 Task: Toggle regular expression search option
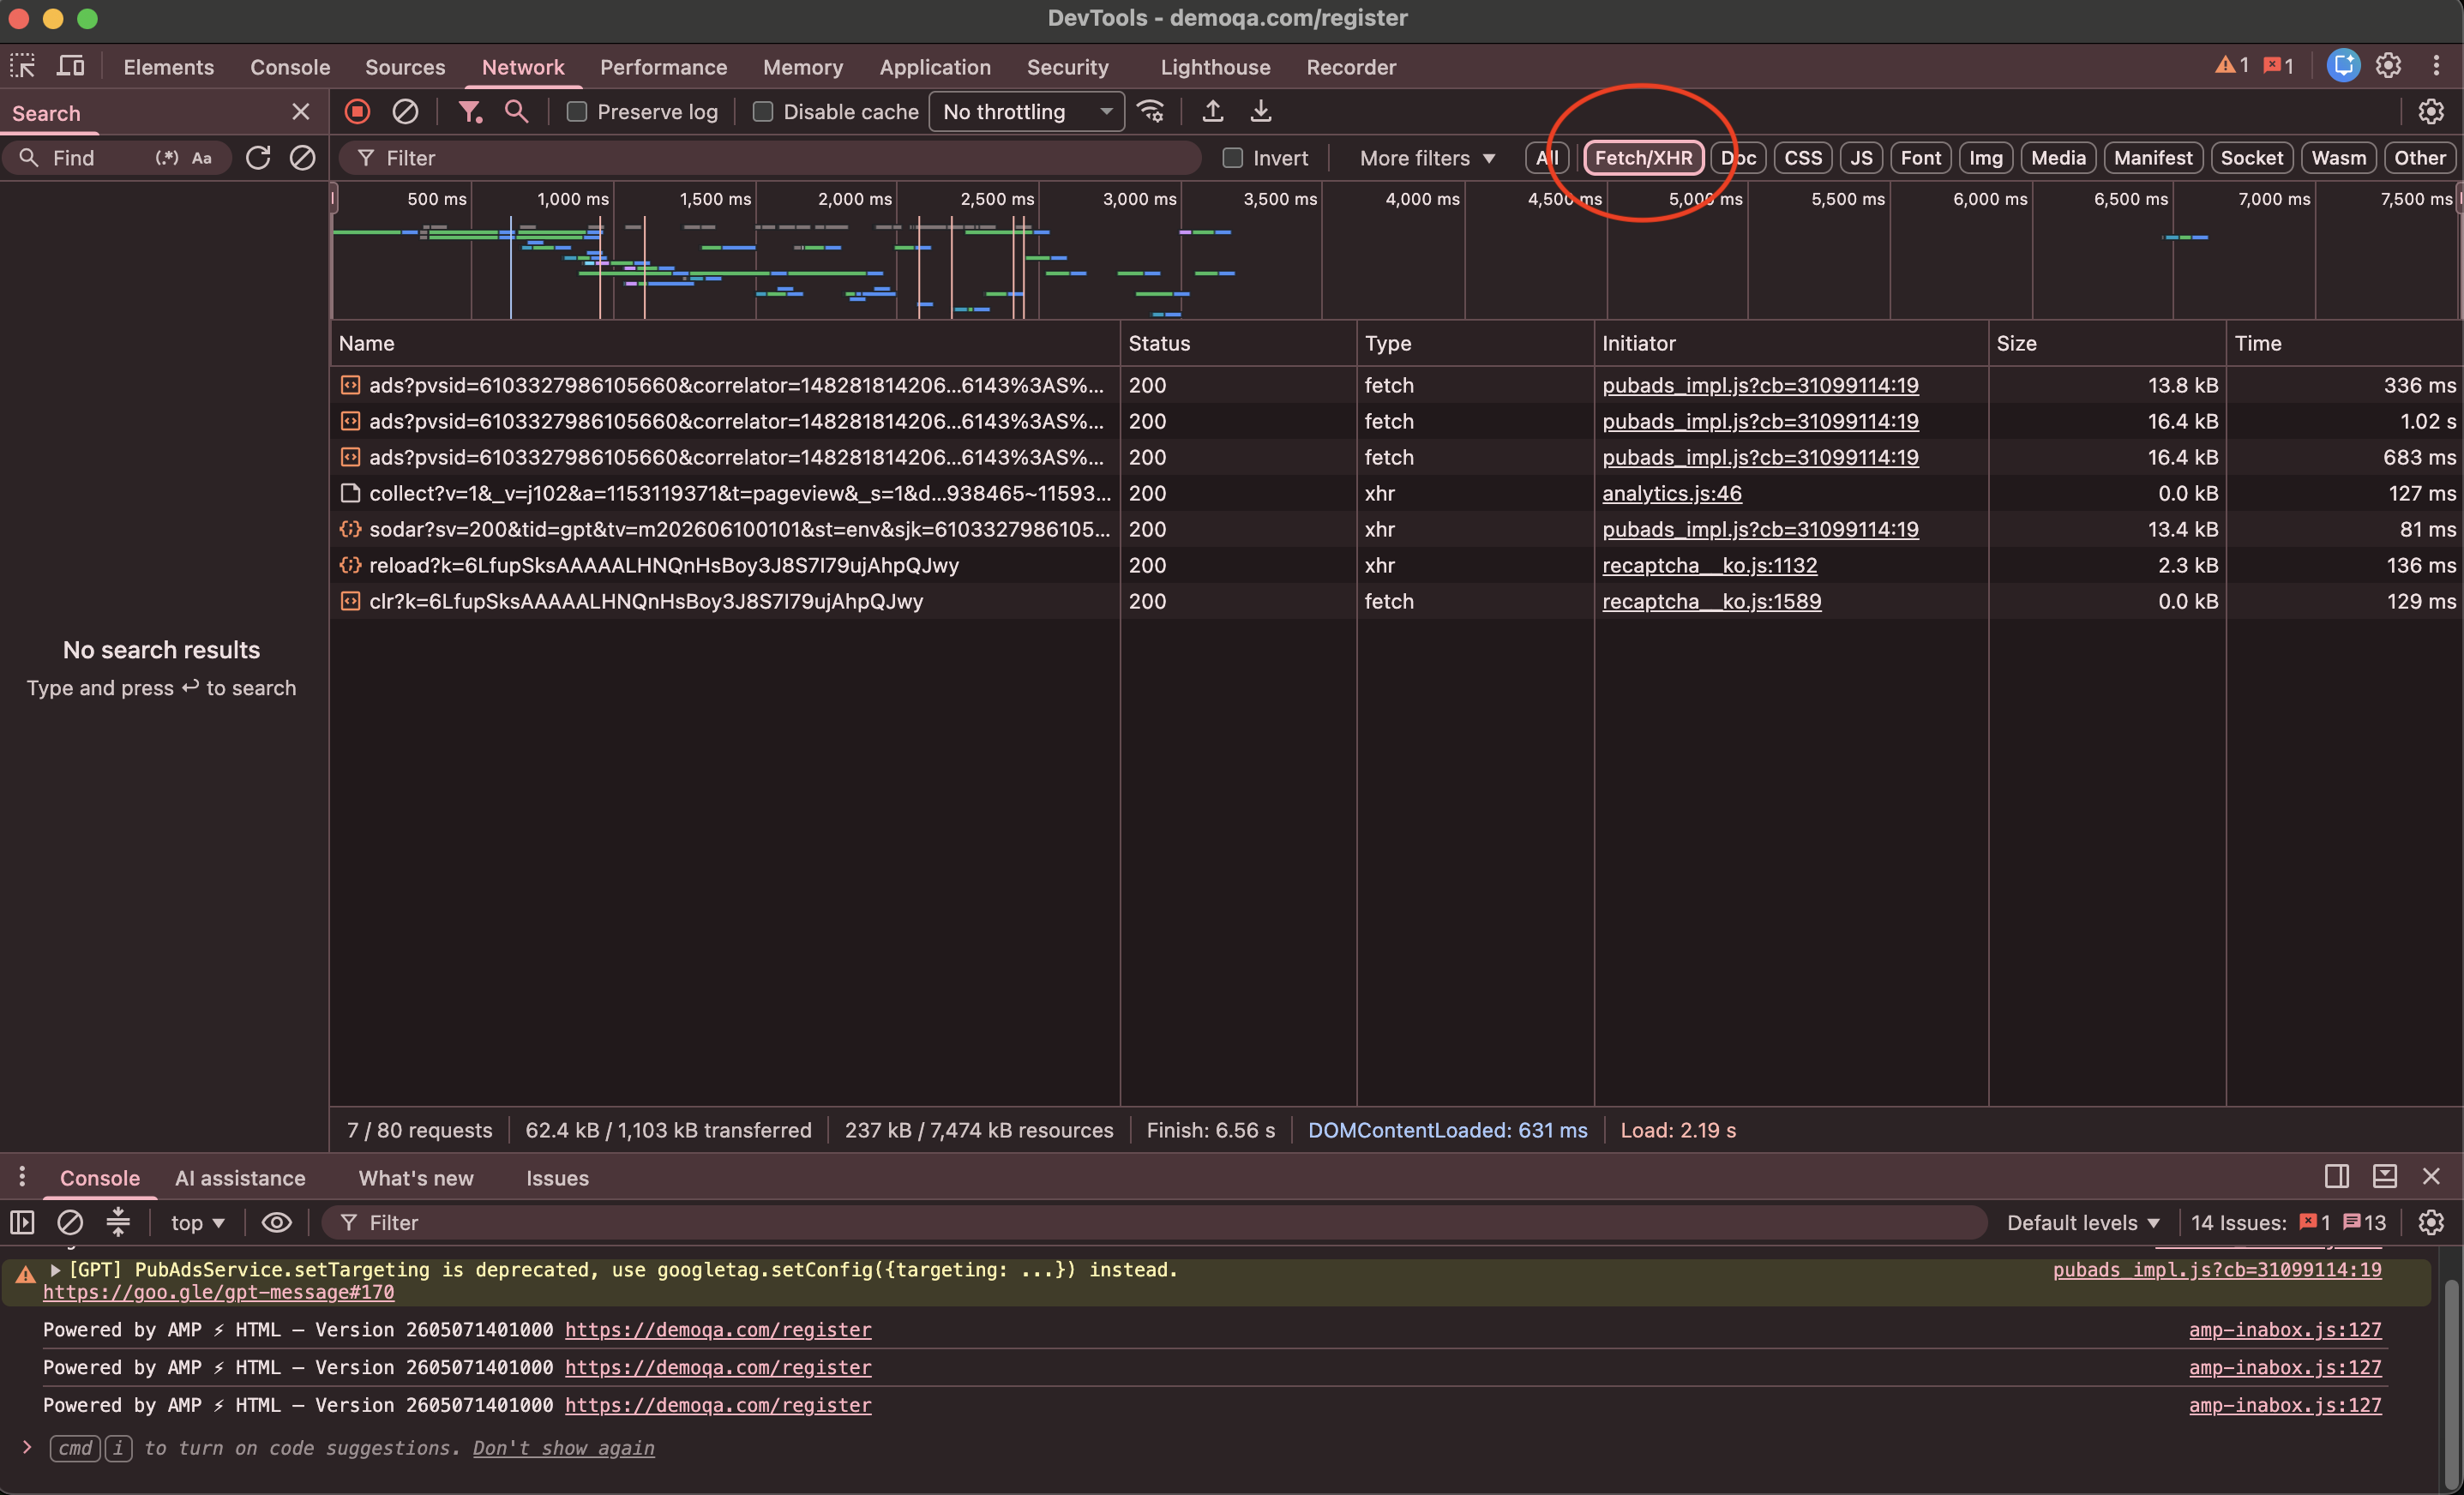click(x=167, y=158)
